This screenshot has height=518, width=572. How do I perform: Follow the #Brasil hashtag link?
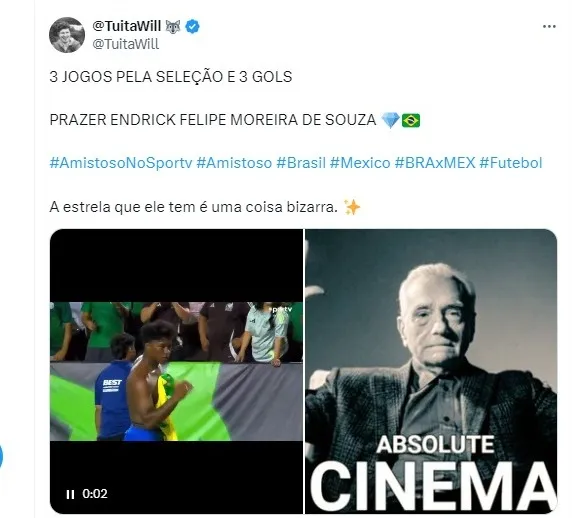click(301, 163)
